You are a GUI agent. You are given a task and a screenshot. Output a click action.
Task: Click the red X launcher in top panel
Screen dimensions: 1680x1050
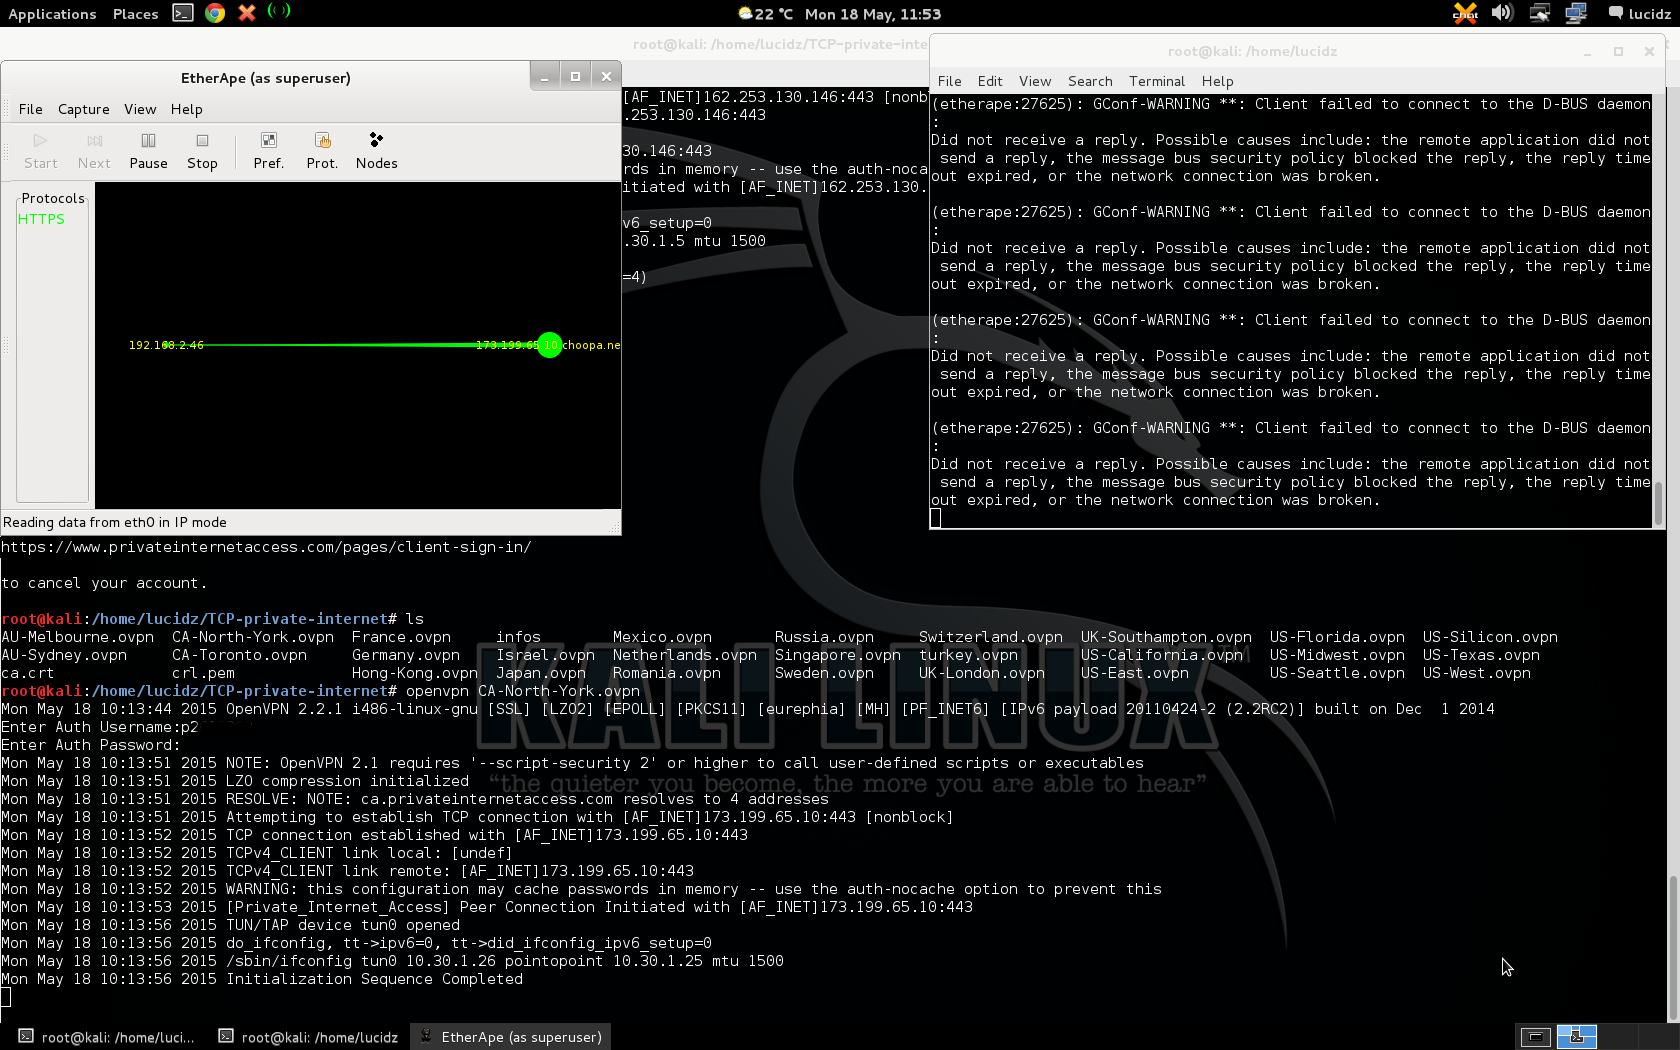[x=247, y=13]
